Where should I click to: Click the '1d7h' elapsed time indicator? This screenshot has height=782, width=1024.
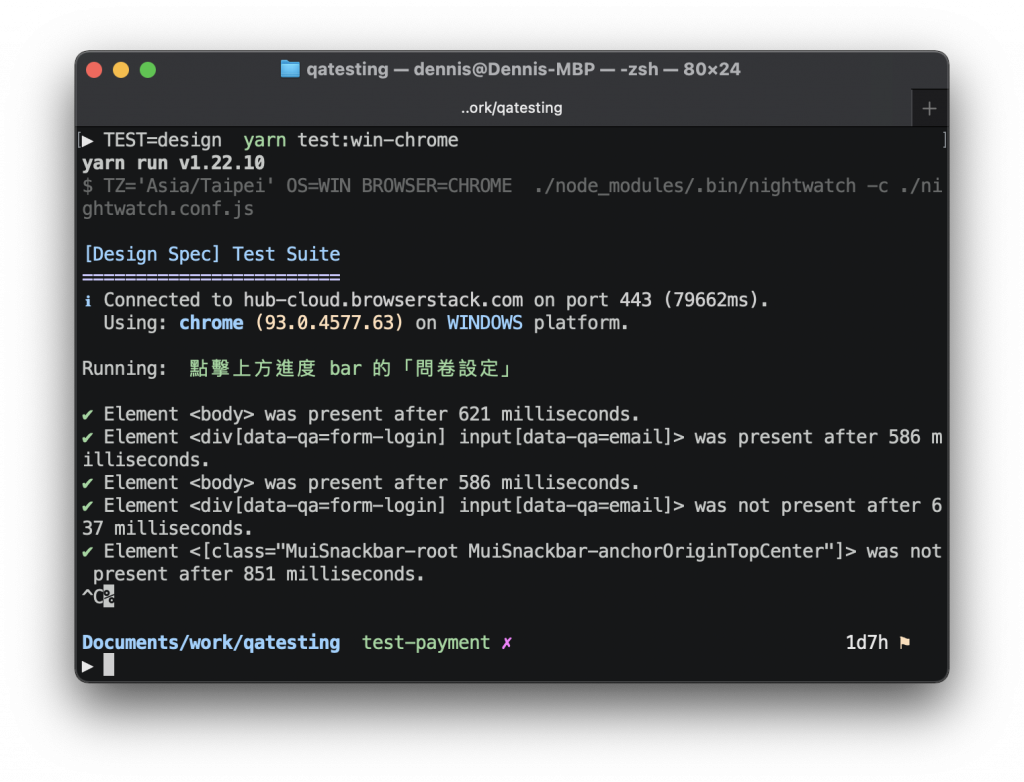[867, 643]
